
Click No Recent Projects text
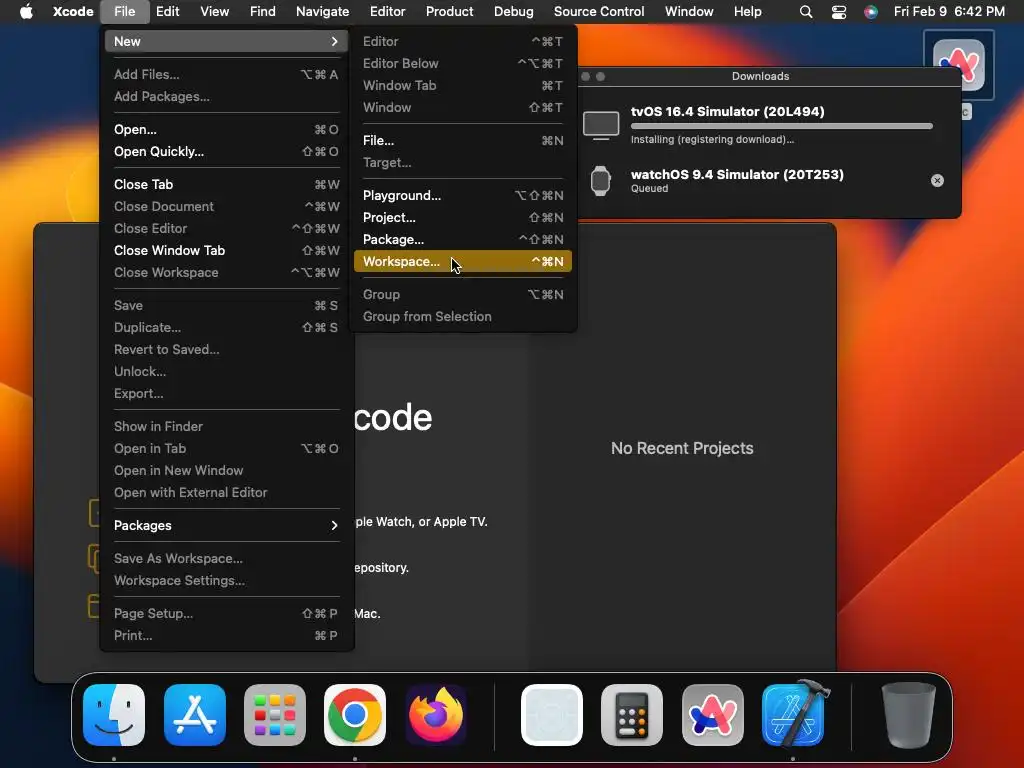point(682,448)
